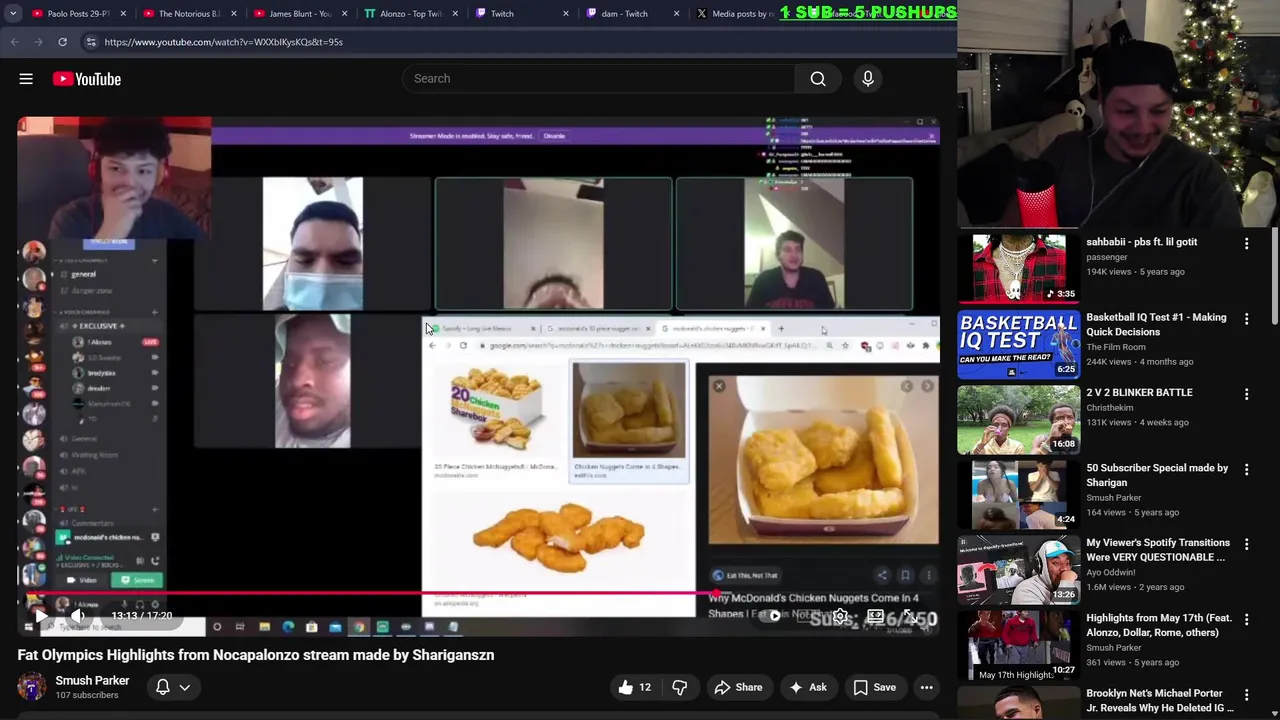
Task: Click The Film Room channel name
Action: (x=1116, y=347)
